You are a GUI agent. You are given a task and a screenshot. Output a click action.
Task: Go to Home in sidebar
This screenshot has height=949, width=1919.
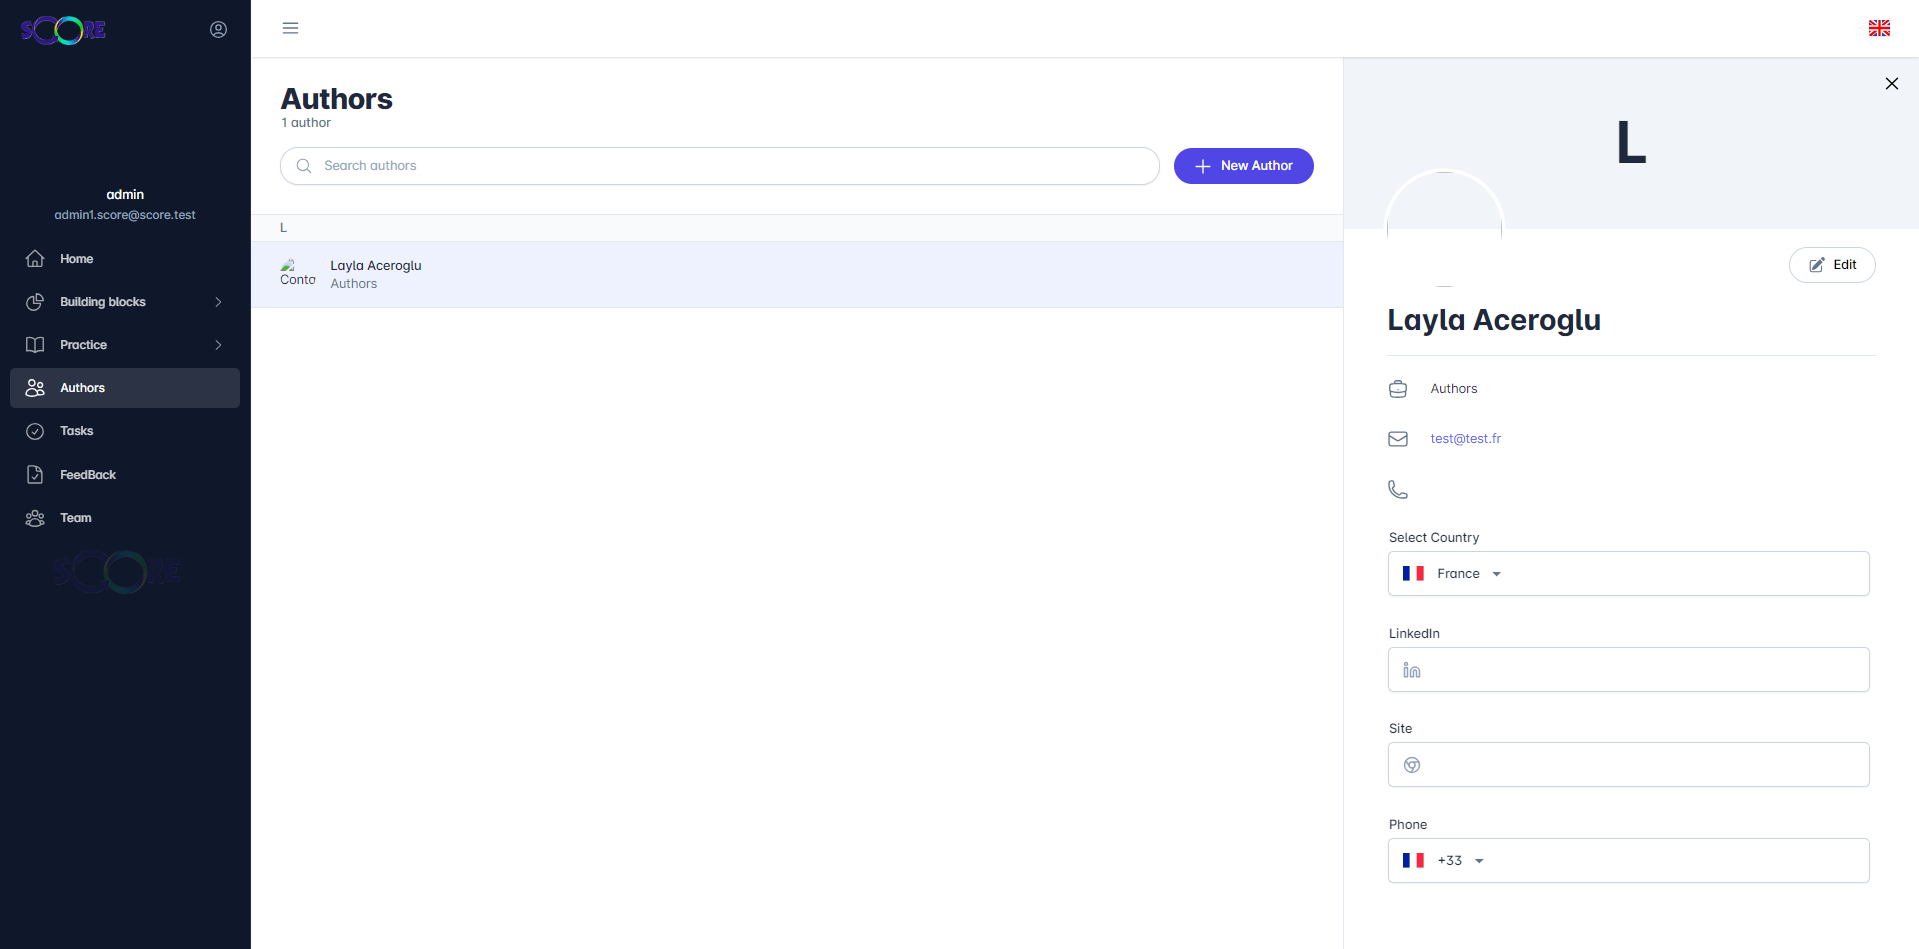click(76, 259)
